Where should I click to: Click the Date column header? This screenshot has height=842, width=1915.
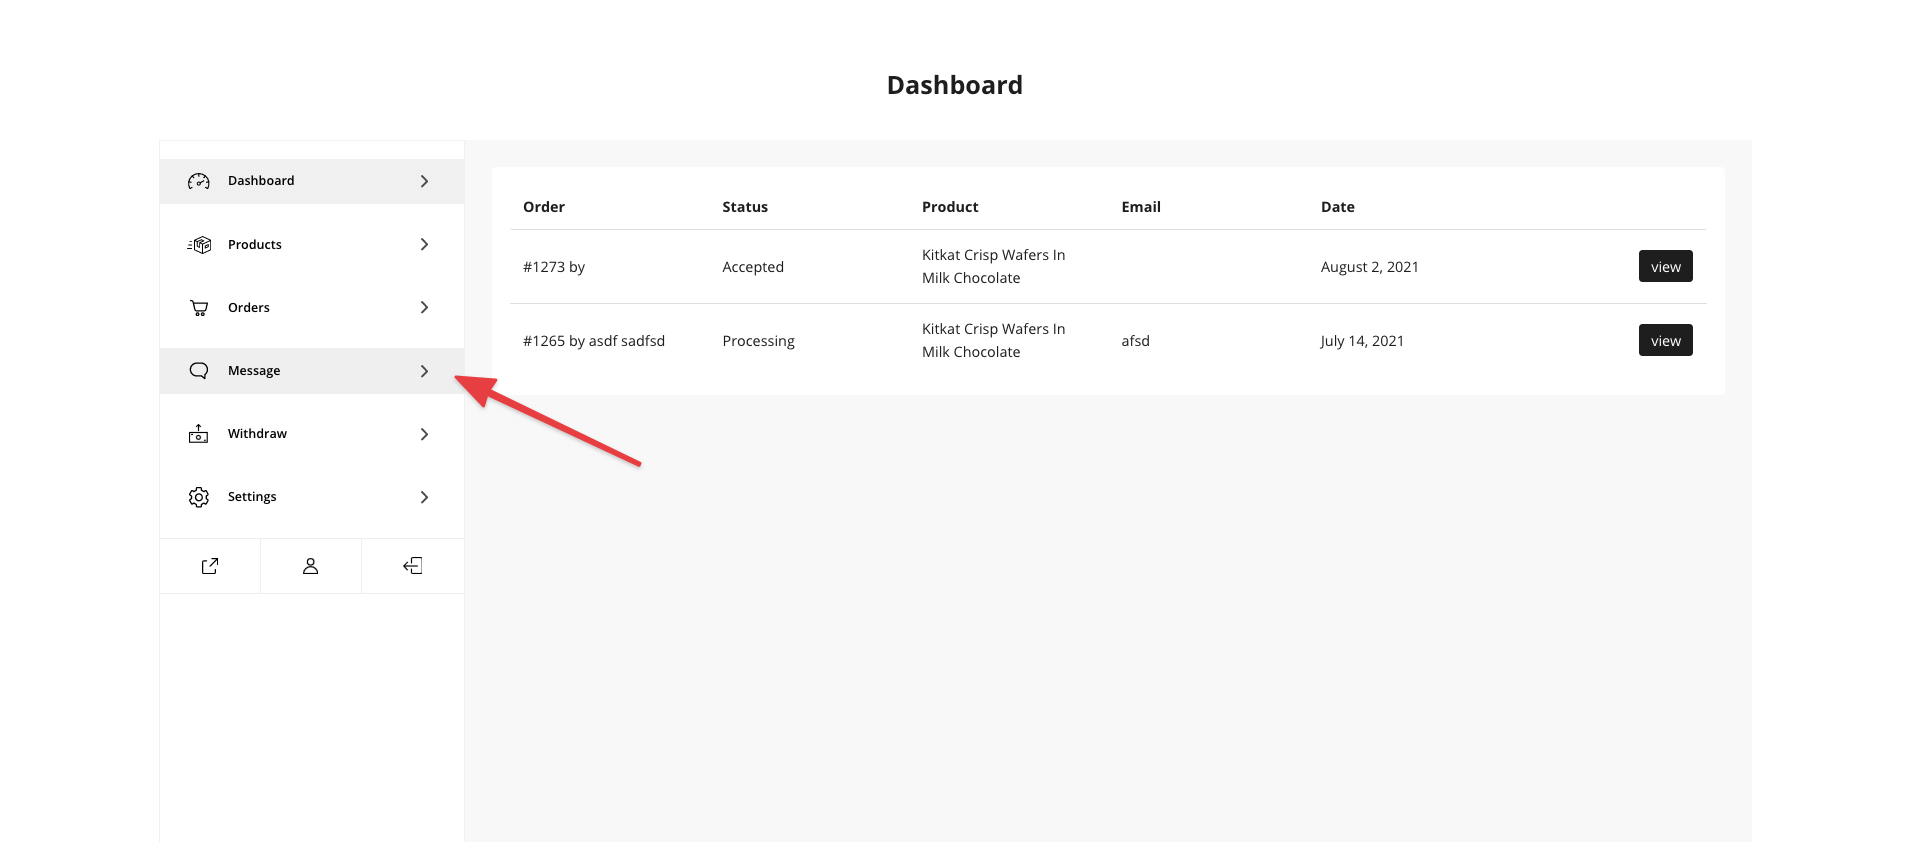1338,207
